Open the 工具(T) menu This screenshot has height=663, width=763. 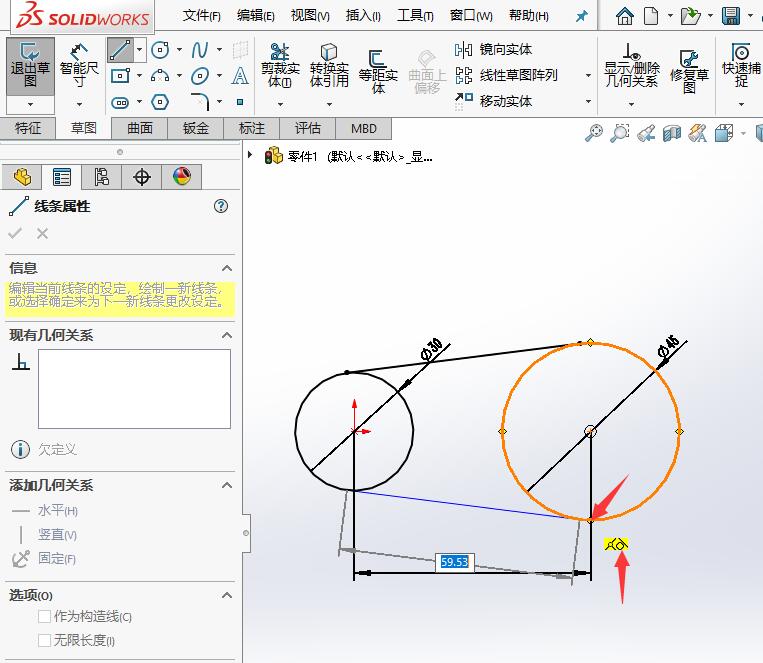[x=415, y=16]
